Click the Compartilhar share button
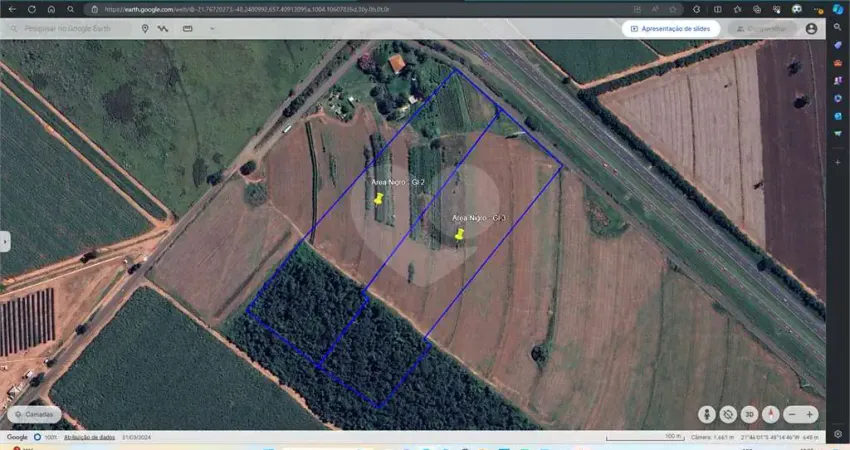Image resolution: width=850 pixels, height=450 pixels. (x=762, y=29)
